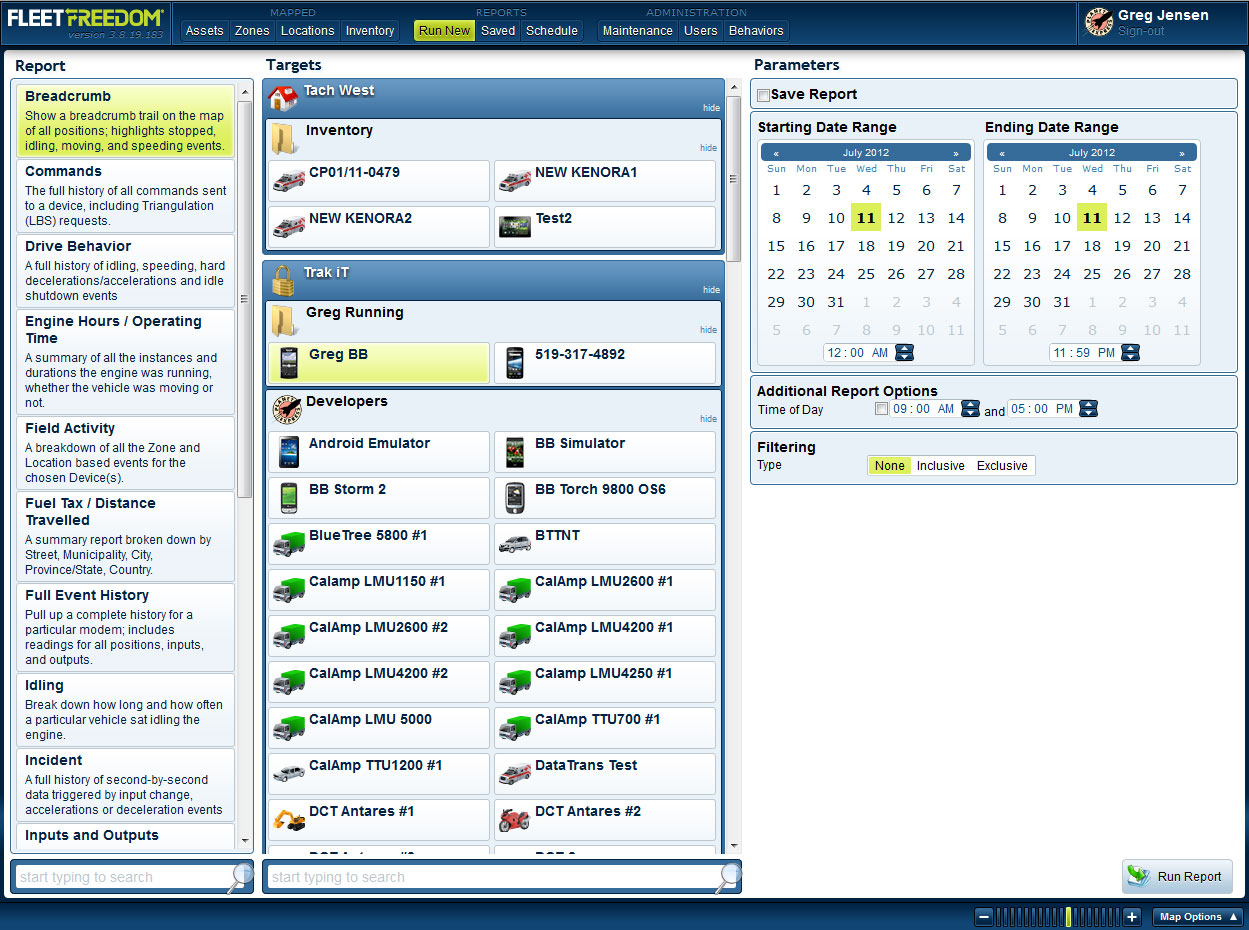Adjust the starting time 12:00 AM stepper
1249x930 pixels.
click(x=904, y=352)
